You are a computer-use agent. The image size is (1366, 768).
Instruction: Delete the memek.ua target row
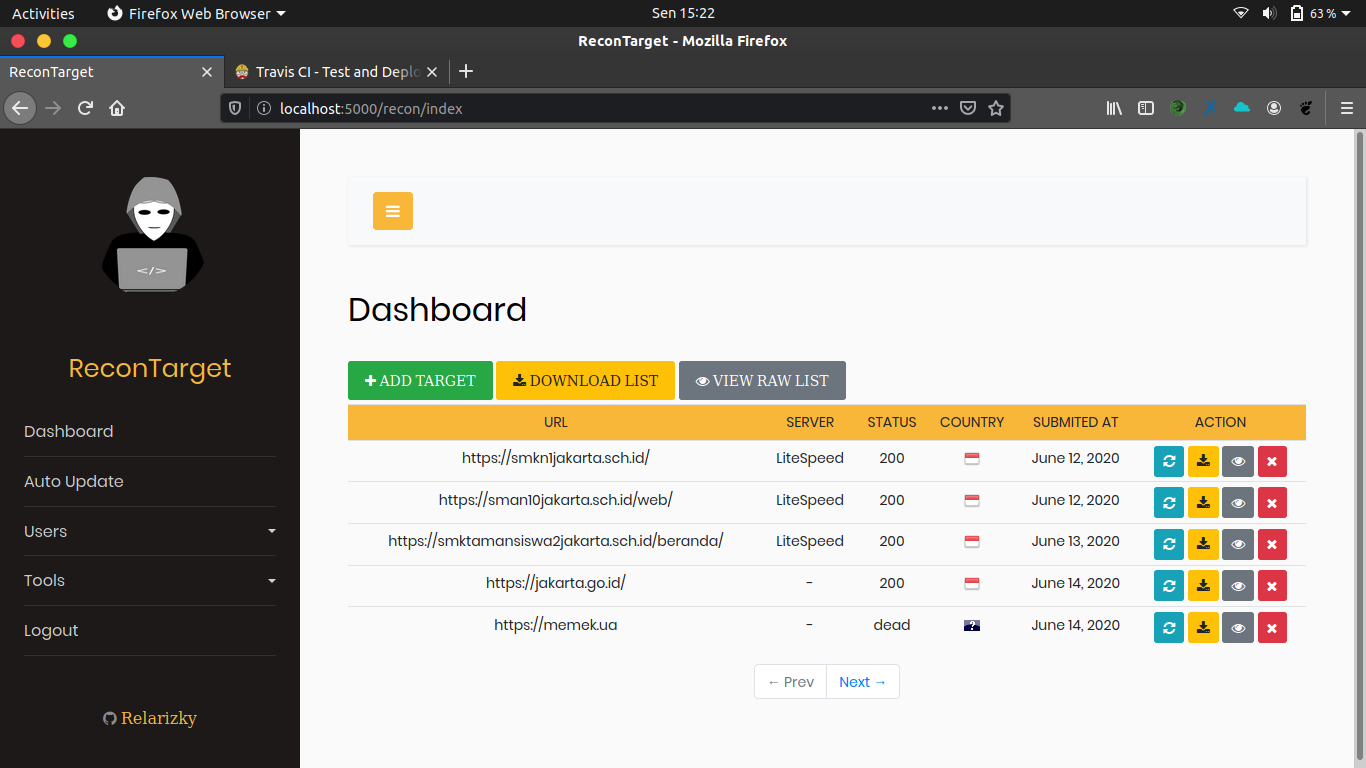pos(1272,627)
